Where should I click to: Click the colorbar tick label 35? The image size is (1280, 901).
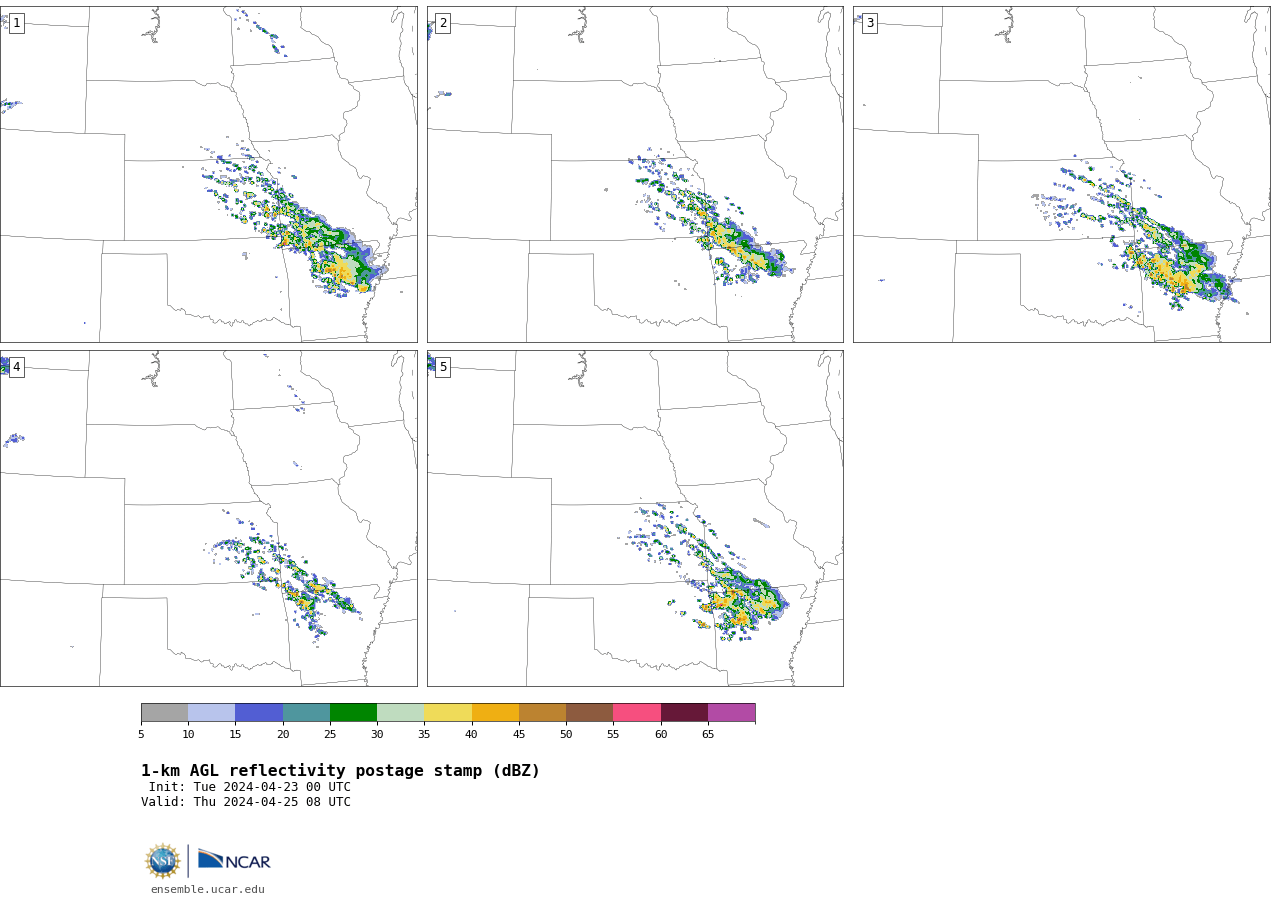(424, 735)
